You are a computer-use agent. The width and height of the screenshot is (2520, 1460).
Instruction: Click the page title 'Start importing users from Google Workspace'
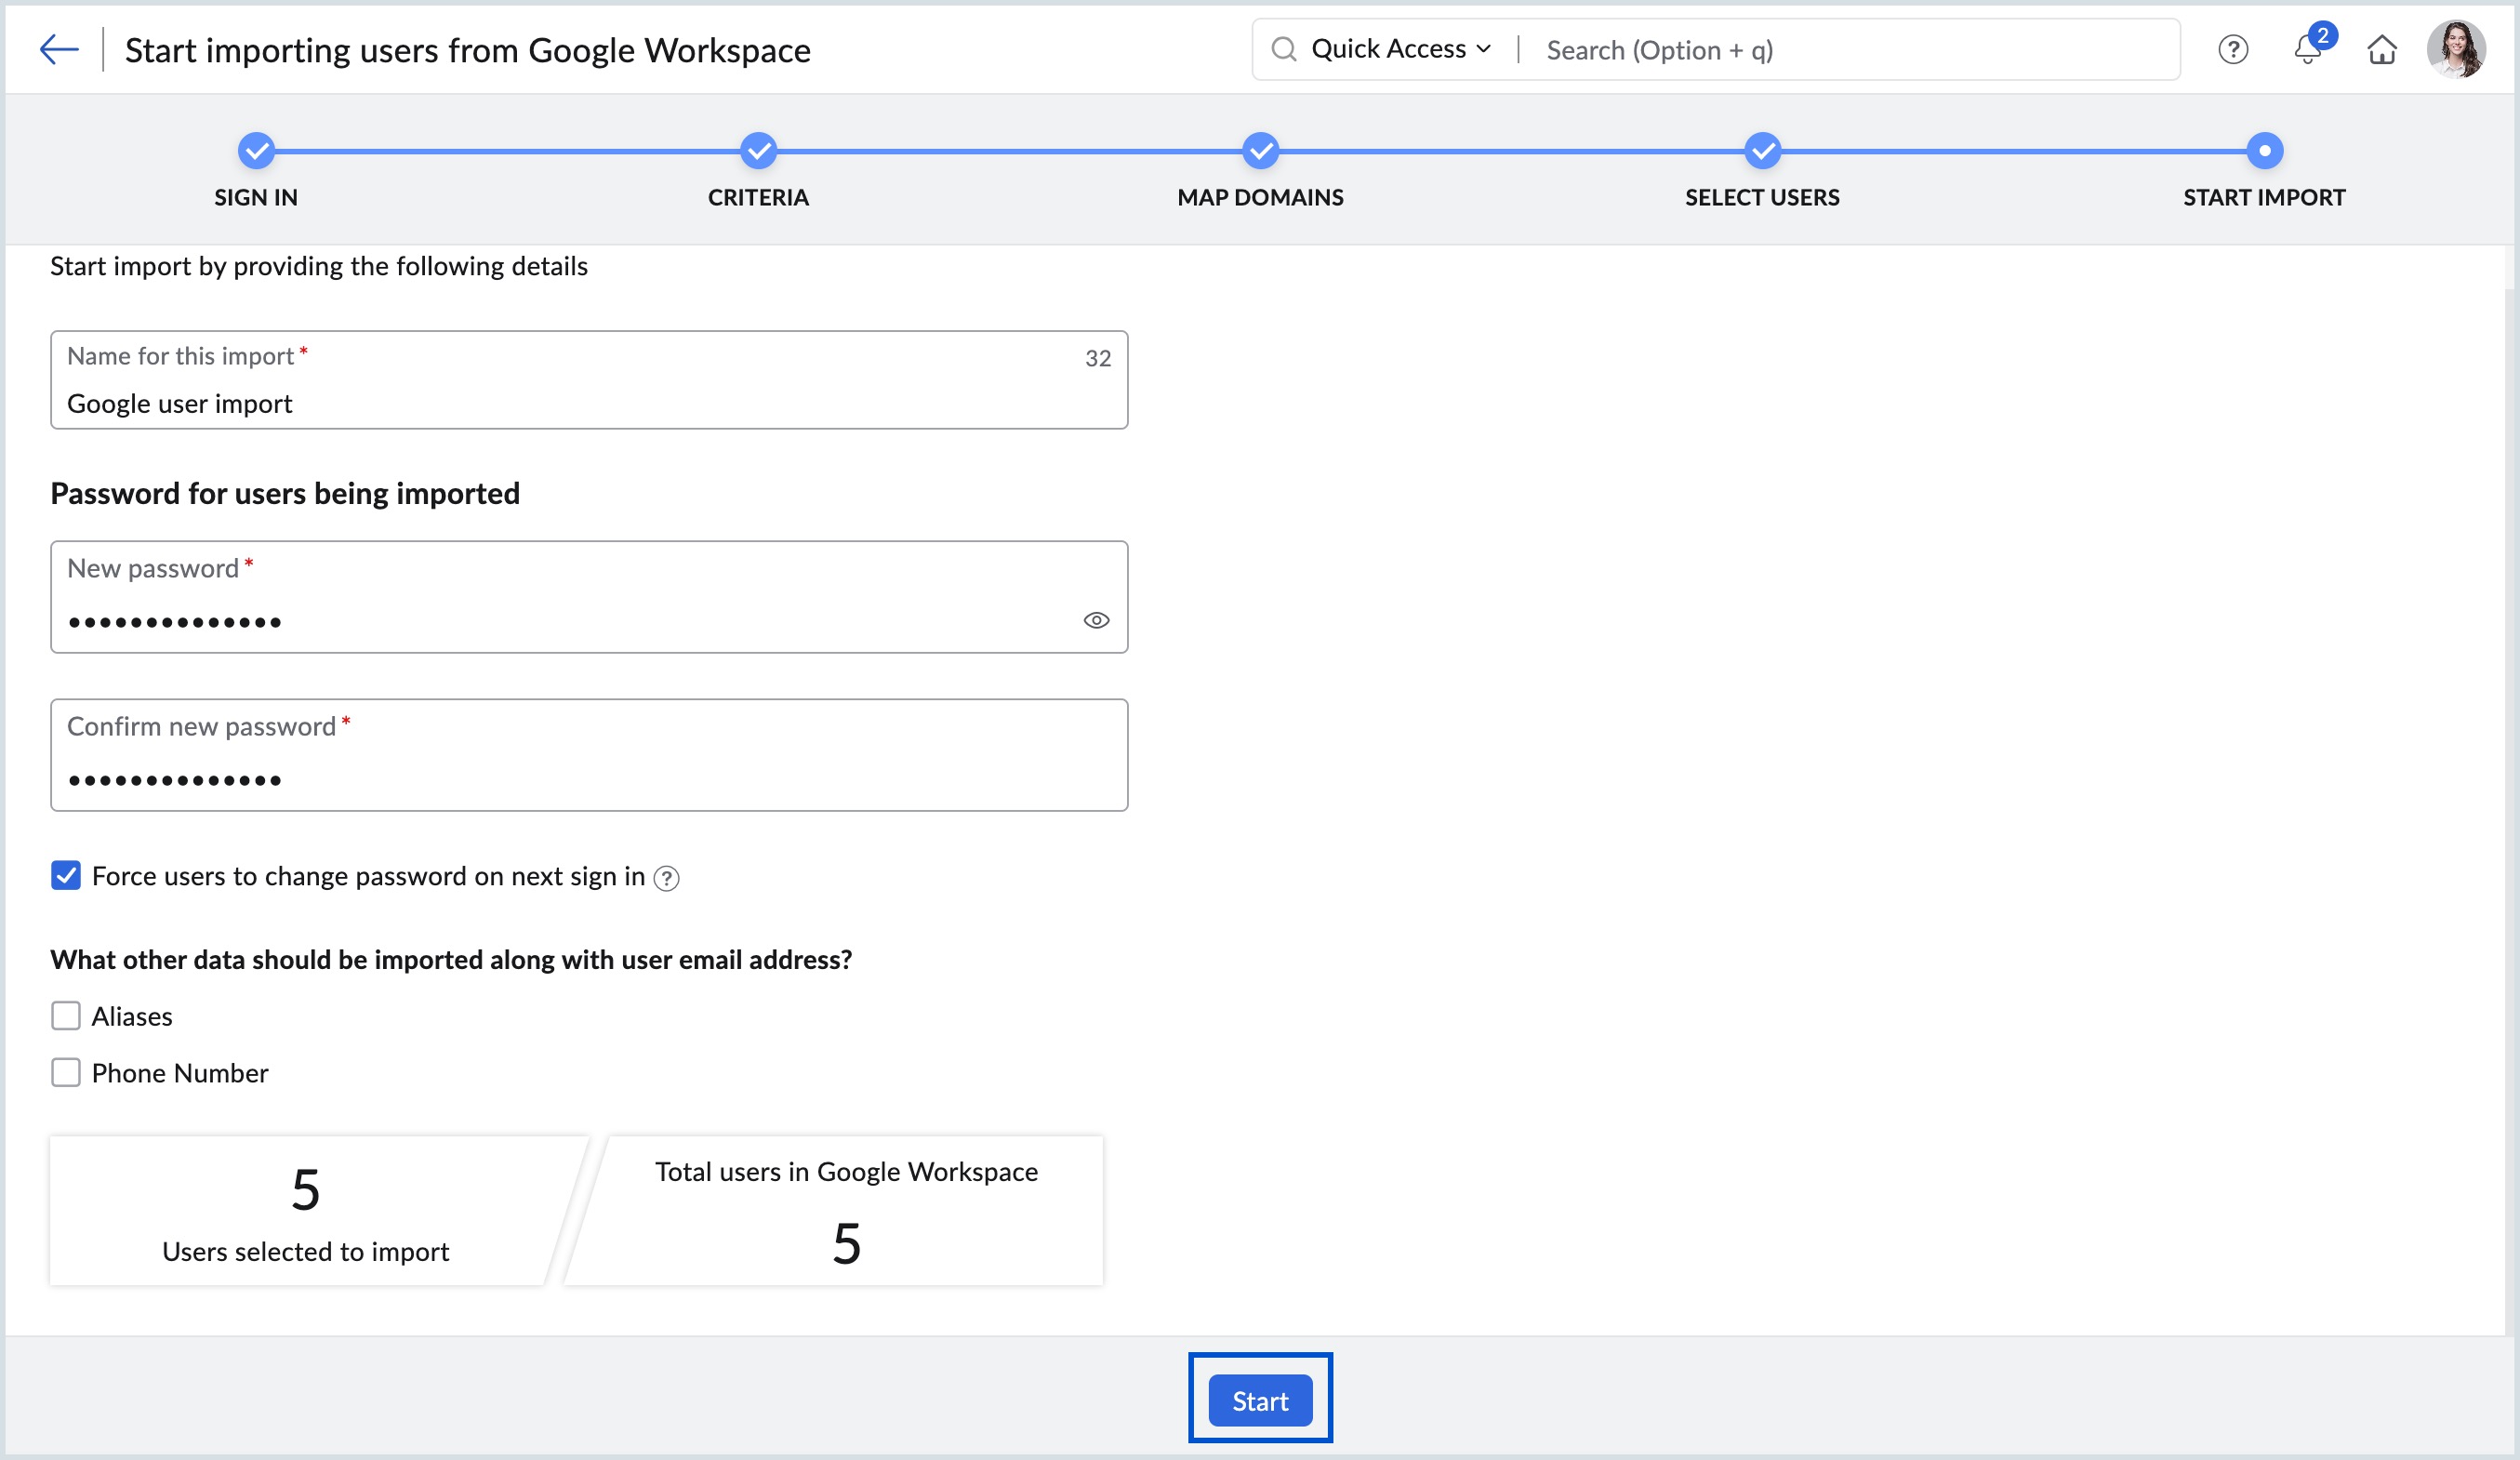[x=468, y=50]
